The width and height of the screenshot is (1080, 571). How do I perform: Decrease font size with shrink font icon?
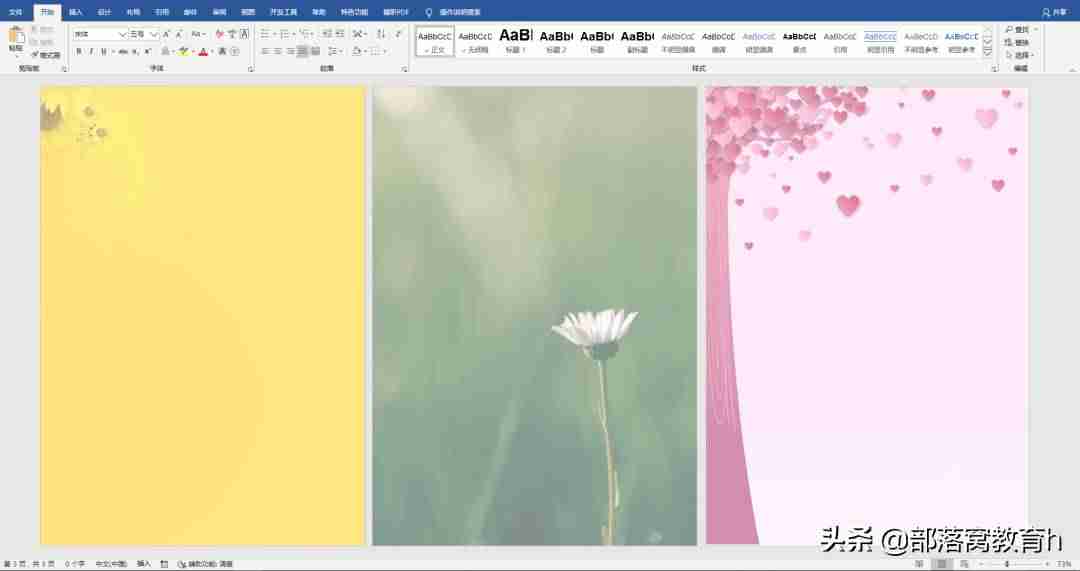(x=179, y=34)
